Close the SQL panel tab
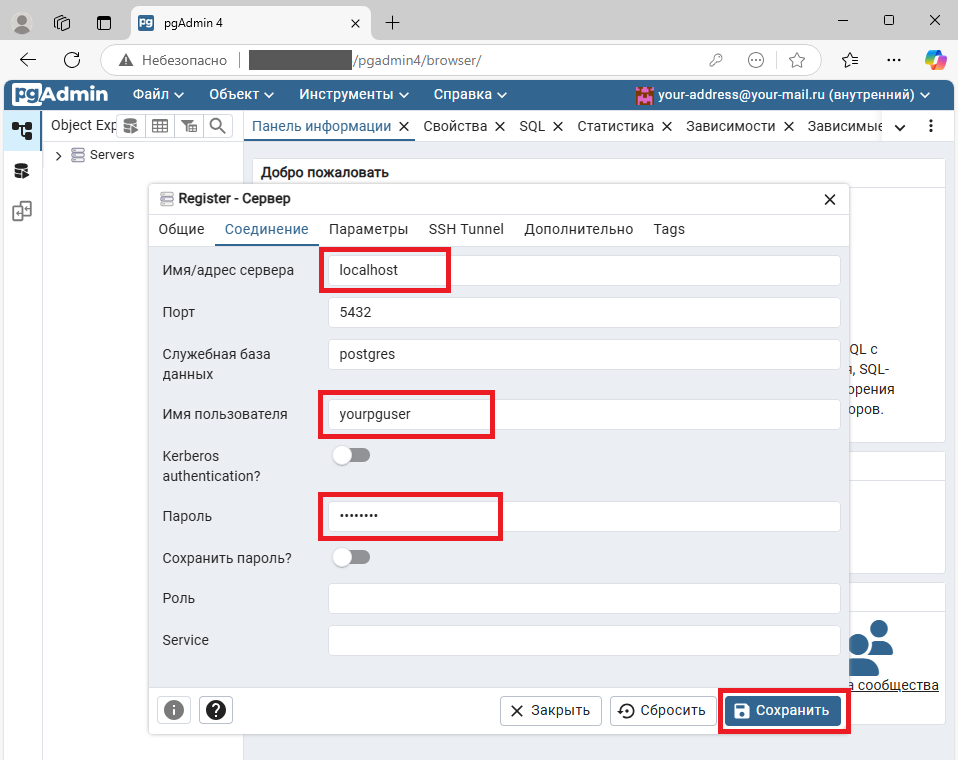Screen dimensions: 958x760 (558, 126)
